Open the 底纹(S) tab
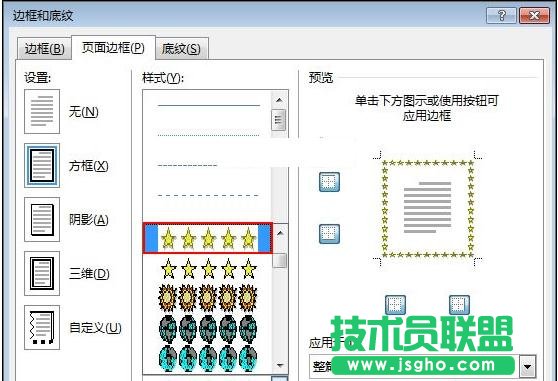Viewport: 558px width, 381px height. [181, 49]
